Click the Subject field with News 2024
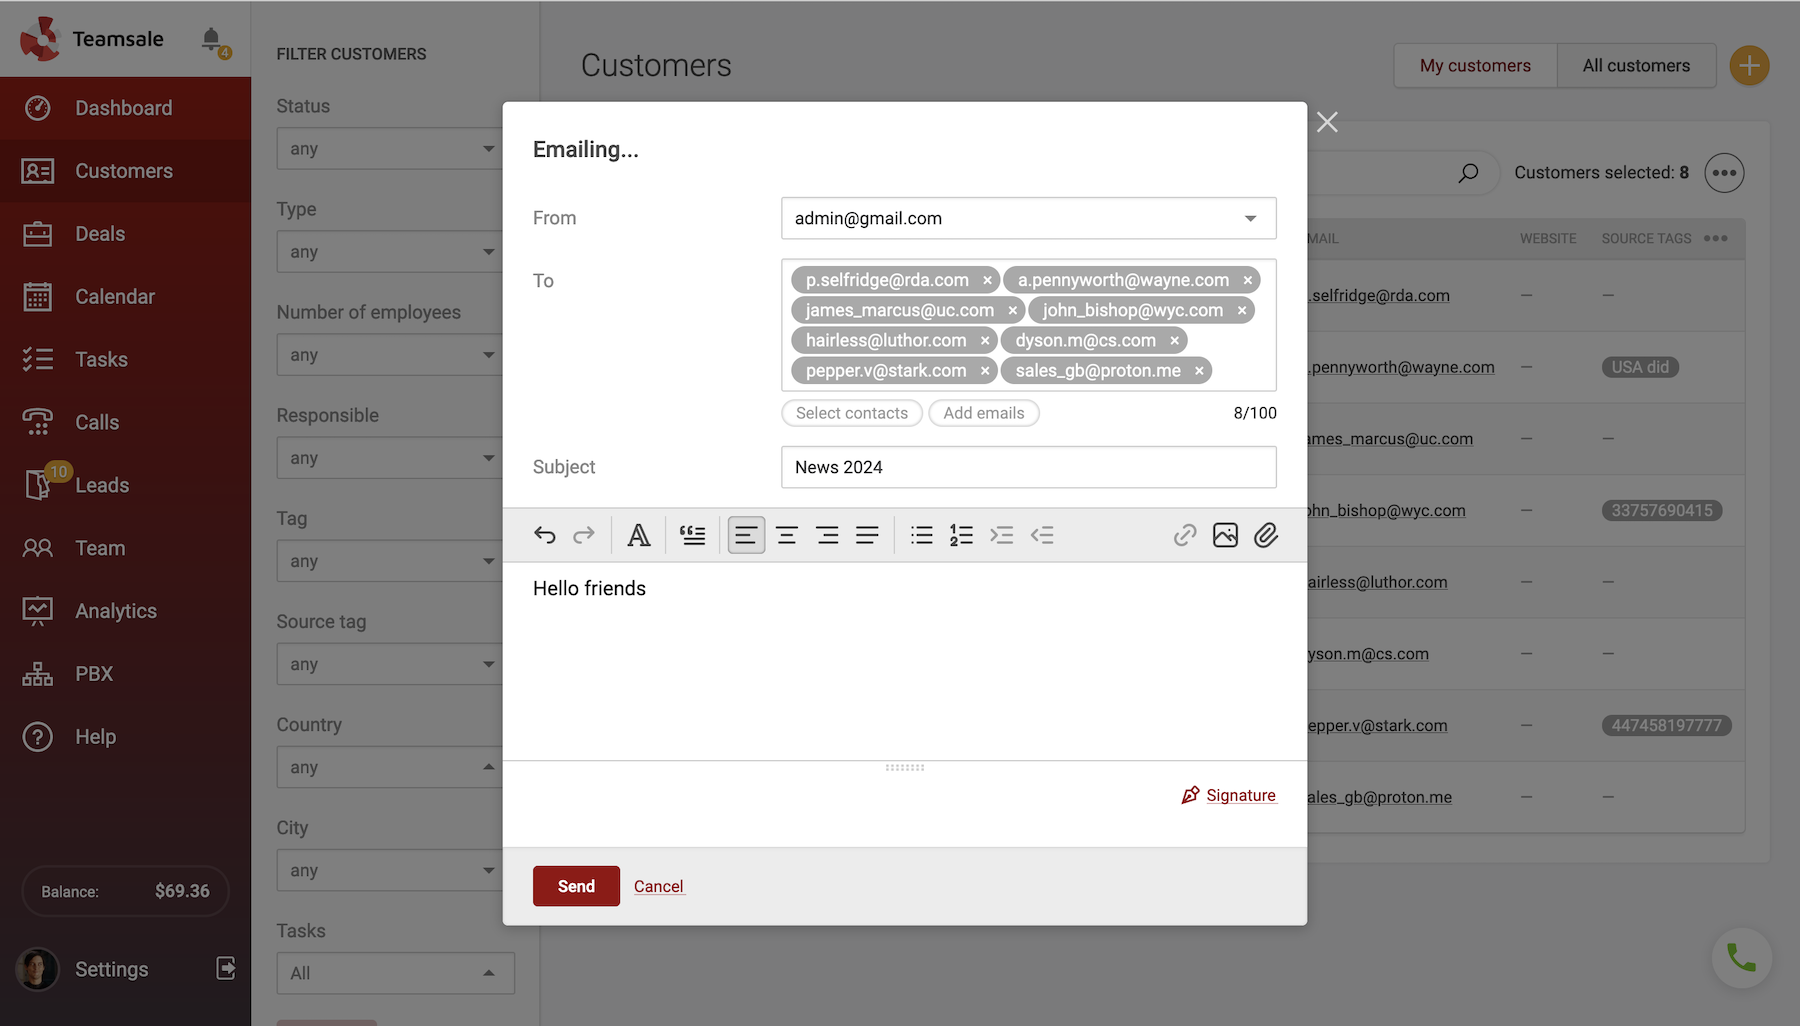The image size is (1800, 1026). point(1028,467)
